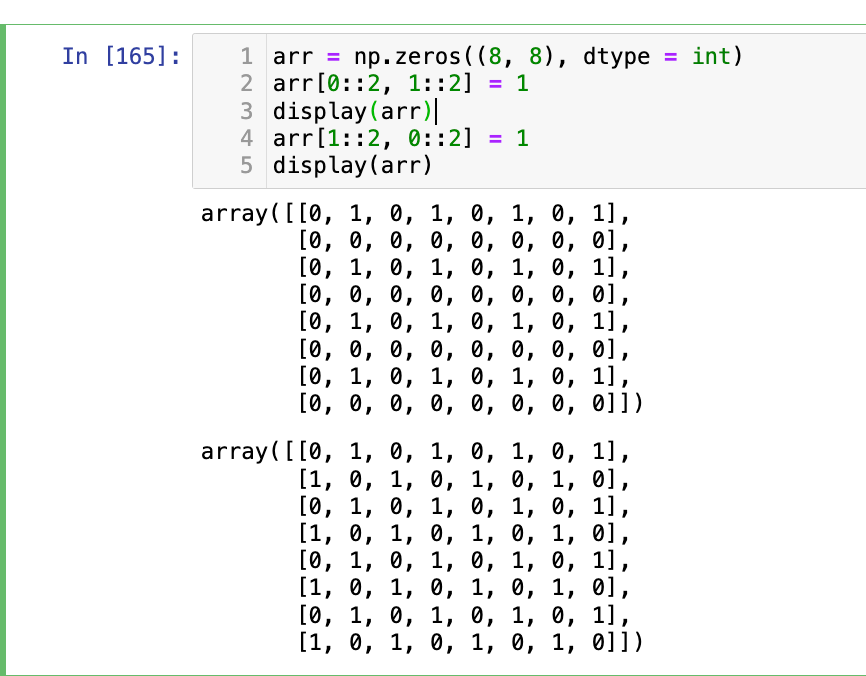The height and width of the screenshot is (676, 866).
Task: Click display(arr) on line 3
Action: (352, 110)
